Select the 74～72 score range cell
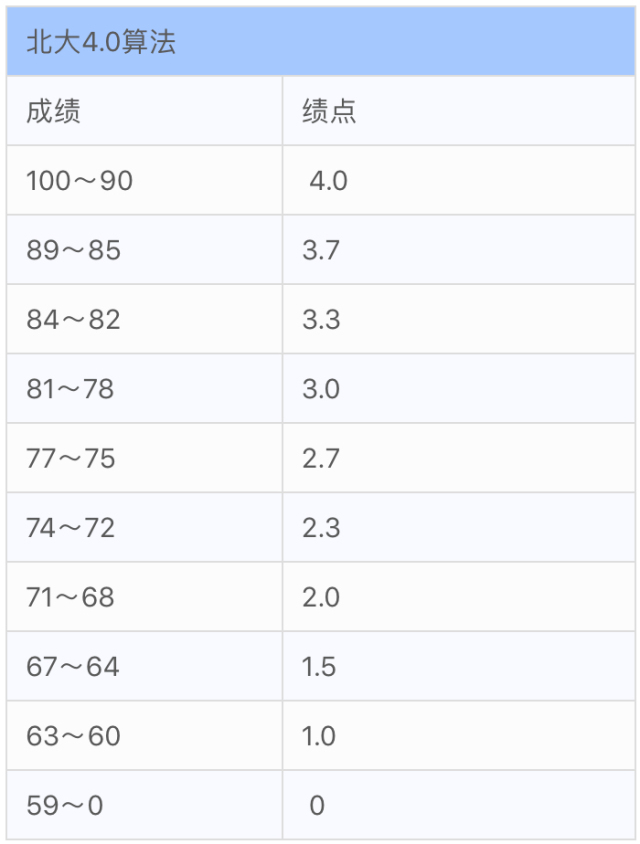This screenshot has width=640, height=844. click(144, 528)
